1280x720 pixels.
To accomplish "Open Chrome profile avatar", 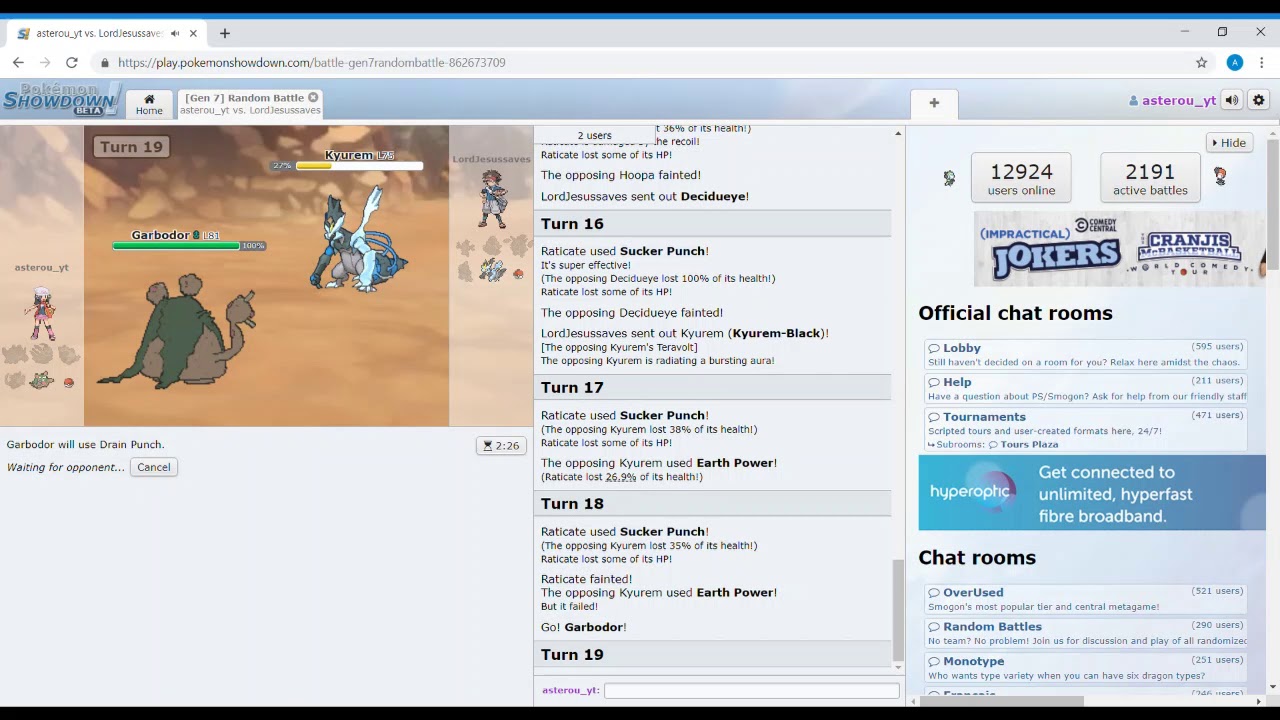I will [x=1235, y=62].
